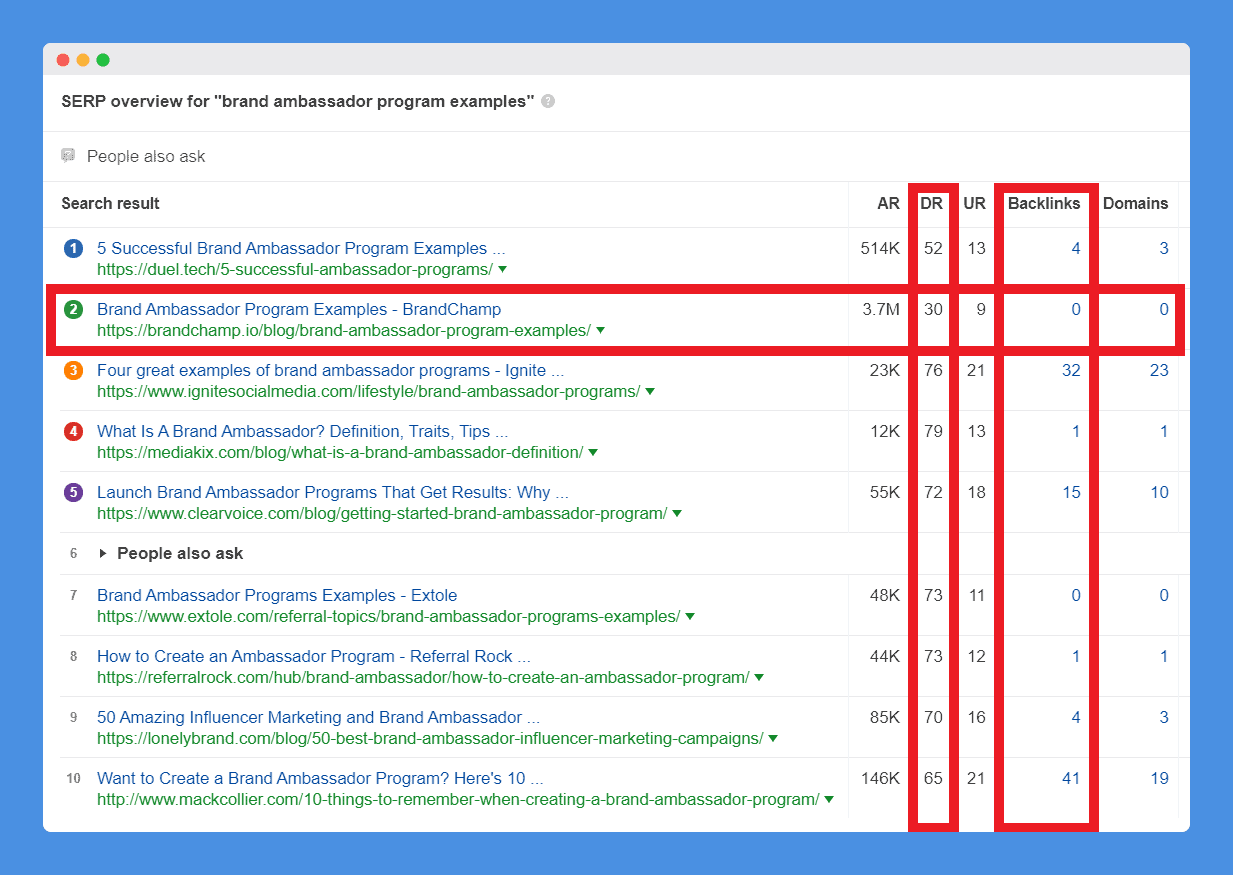Image resolution: width=1233 pixels, height=875 pixels.
Task: Open the 4 backlinks for the lonelybrand result
Action: [1076, 717]
